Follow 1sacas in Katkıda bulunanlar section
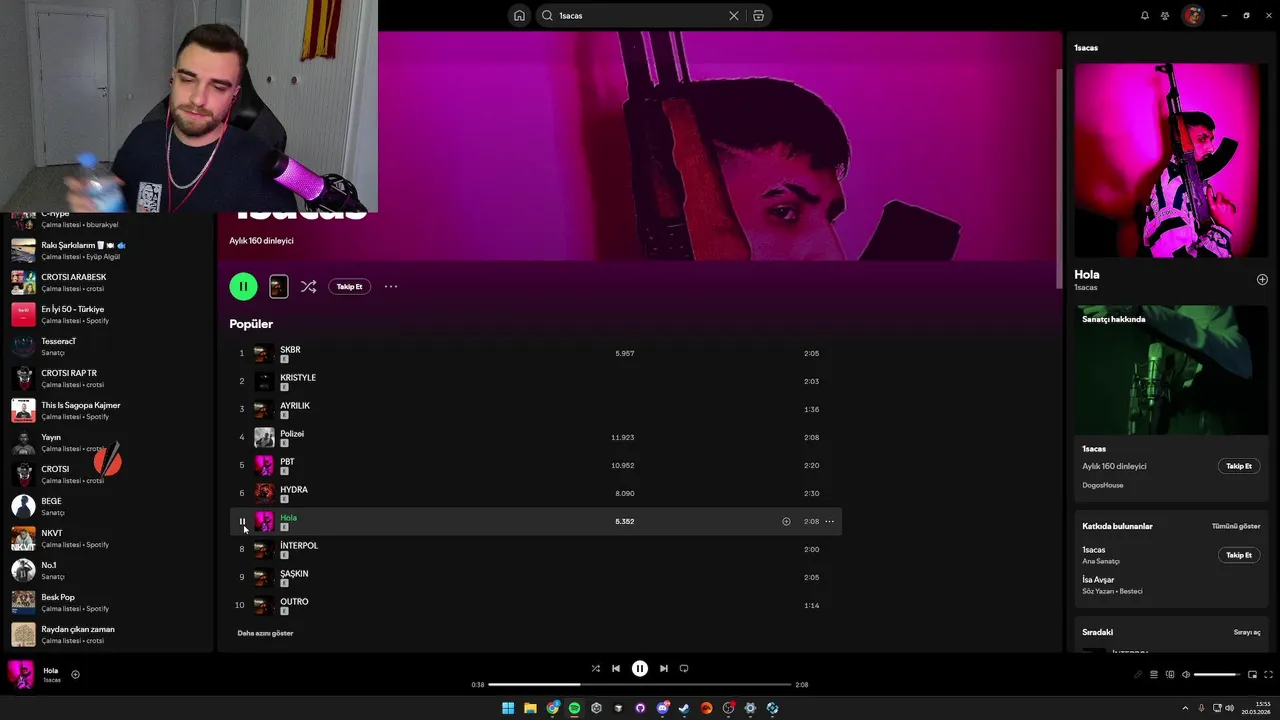The width and height of the screenshot is (1280, 720). (1239, 555)
